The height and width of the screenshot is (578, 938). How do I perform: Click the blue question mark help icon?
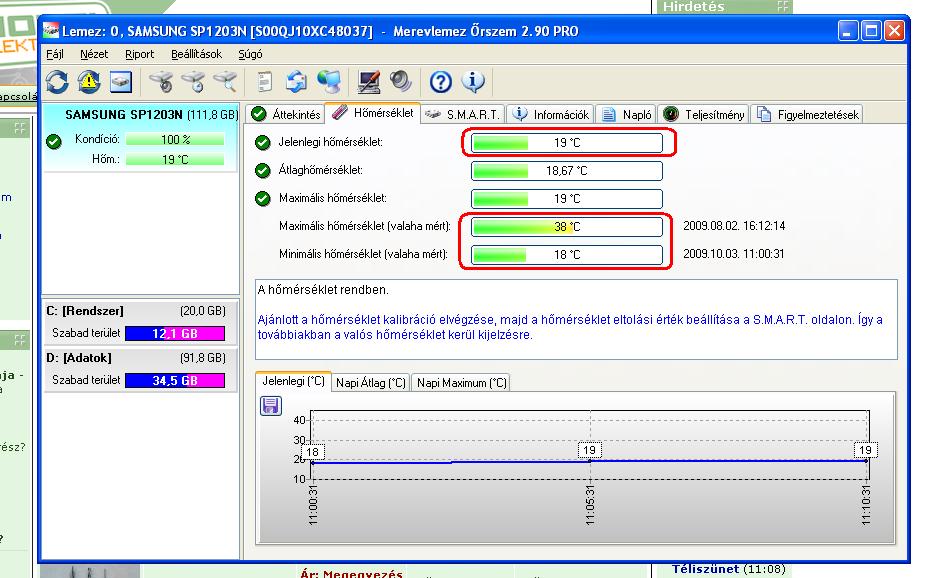click(x=441, y=81)
